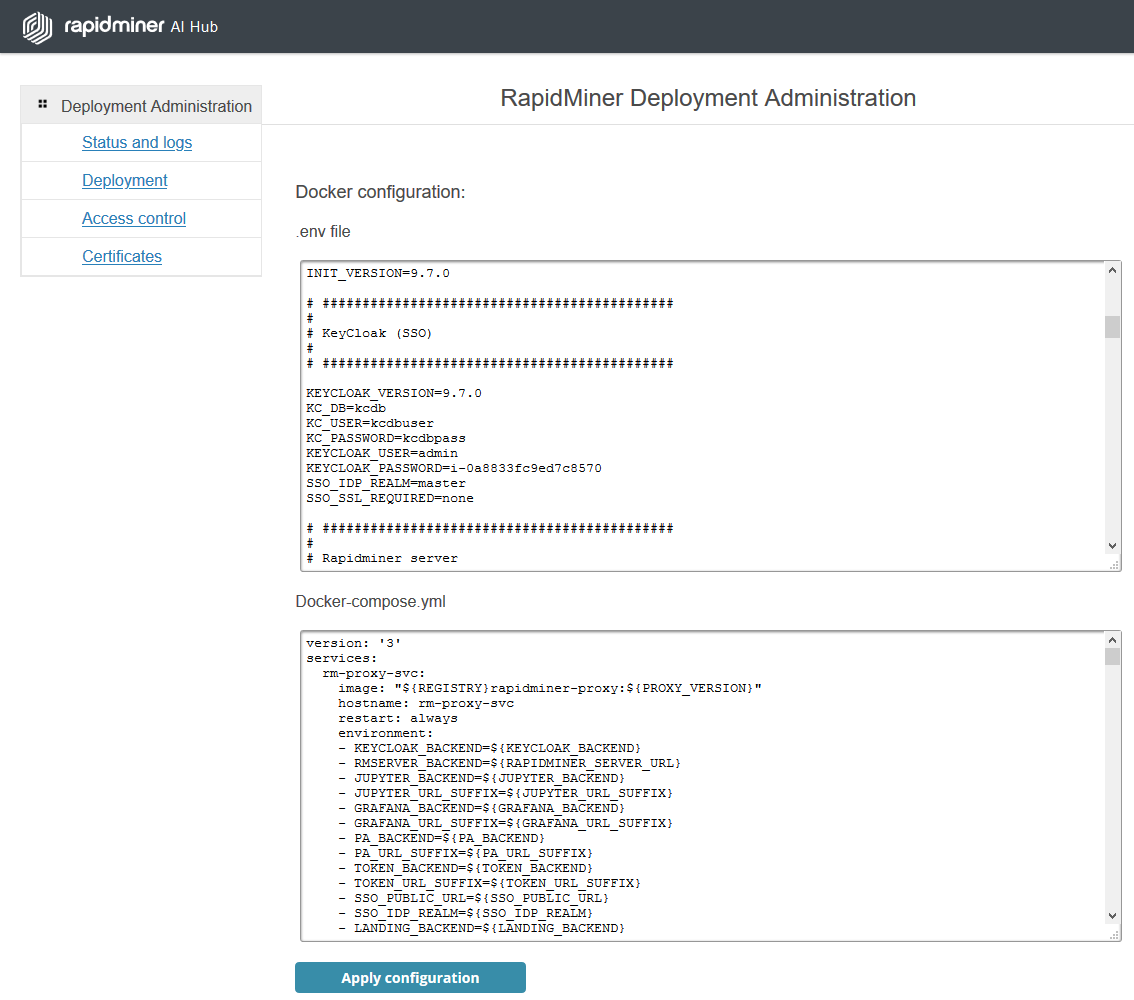The width and height of the screenshot is (1134, 1000).
Task: Click the grid icon beside Deployment Administration
Action: (x=42, y=103)
